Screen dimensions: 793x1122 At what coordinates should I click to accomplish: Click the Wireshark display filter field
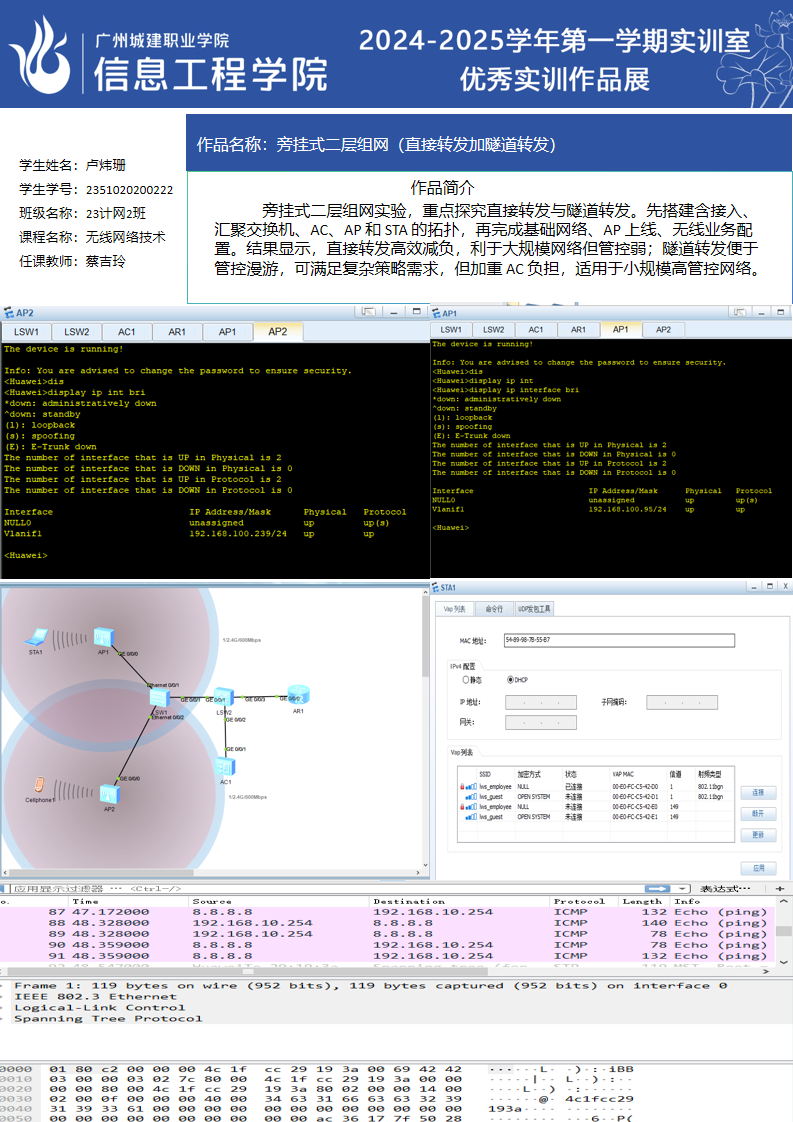[320, 888]
